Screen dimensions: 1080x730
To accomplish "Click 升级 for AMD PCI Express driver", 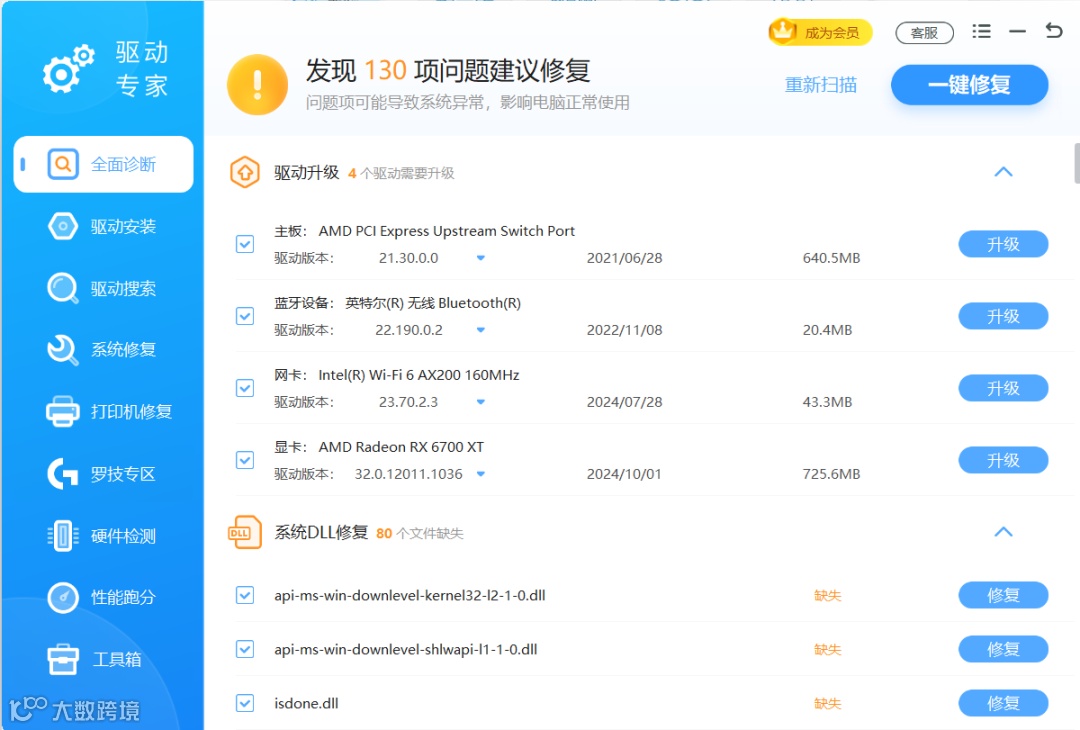I will click(x=1003, y=244).
